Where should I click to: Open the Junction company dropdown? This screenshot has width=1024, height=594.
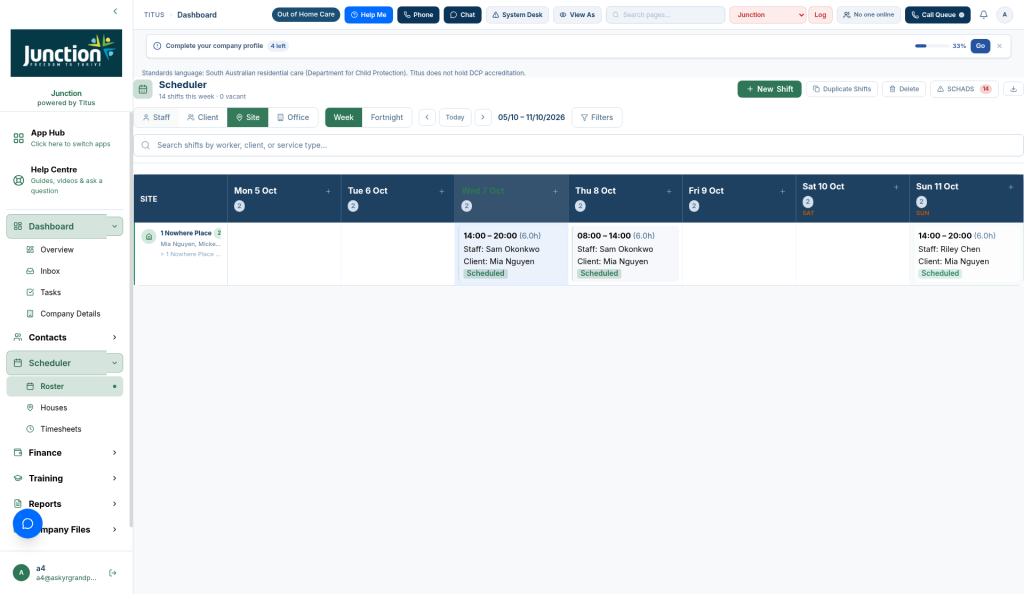click(x=767, y=14)
